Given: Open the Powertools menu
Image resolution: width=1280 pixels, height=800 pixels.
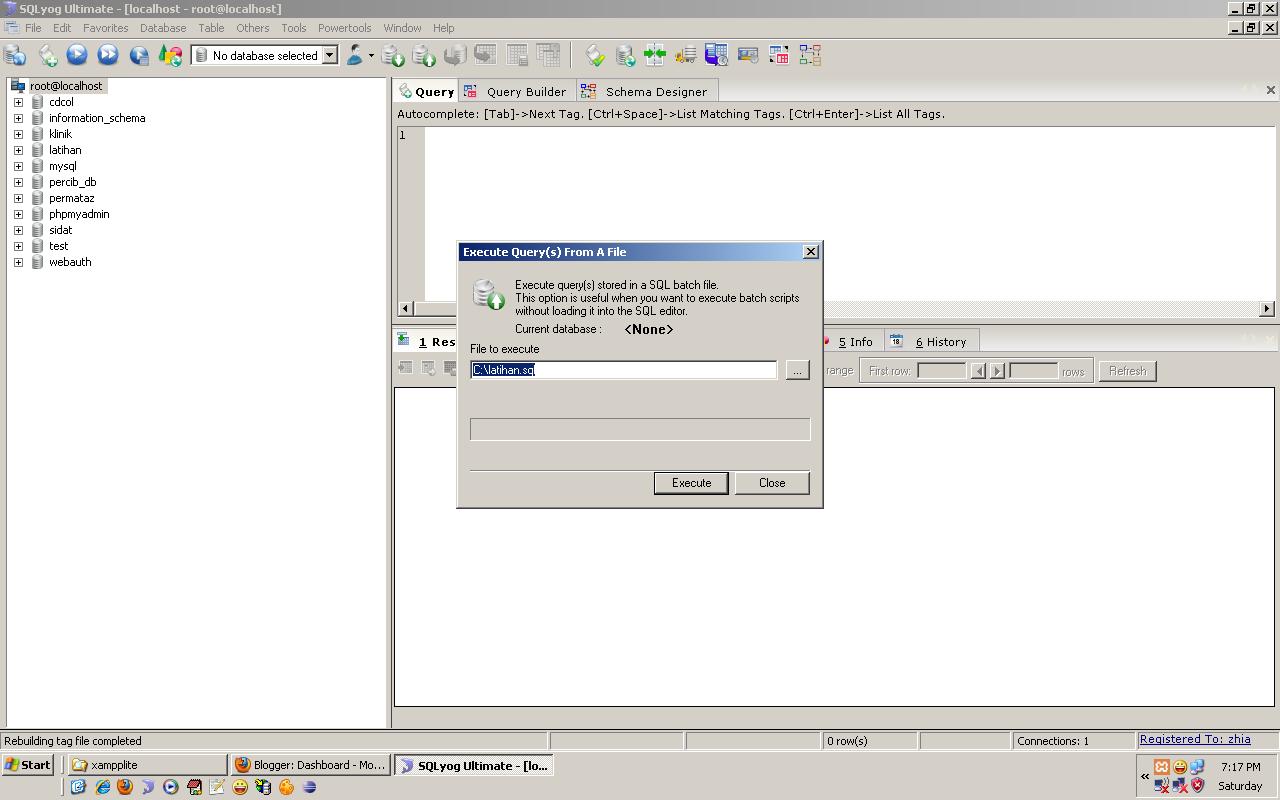Looking at the screenshot, I should click(x=344, y=28).
